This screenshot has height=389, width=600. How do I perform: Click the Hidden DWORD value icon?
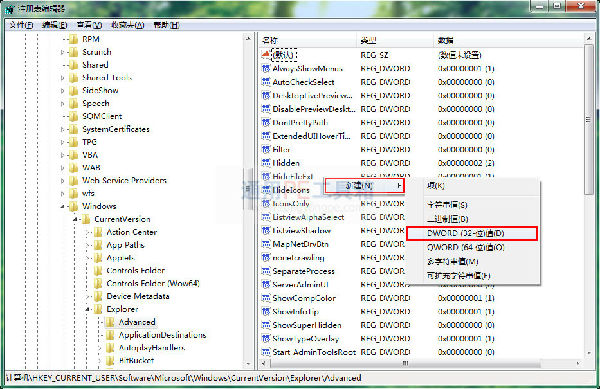click(x=266, y=163)
